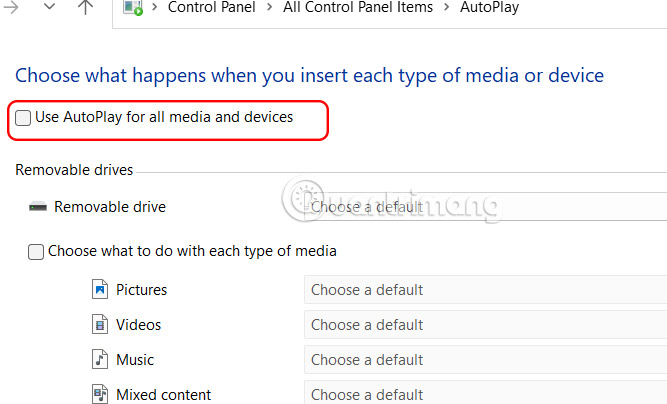
Task: Tick Choose what to do with each media type
Action: [x=36, y=252]
